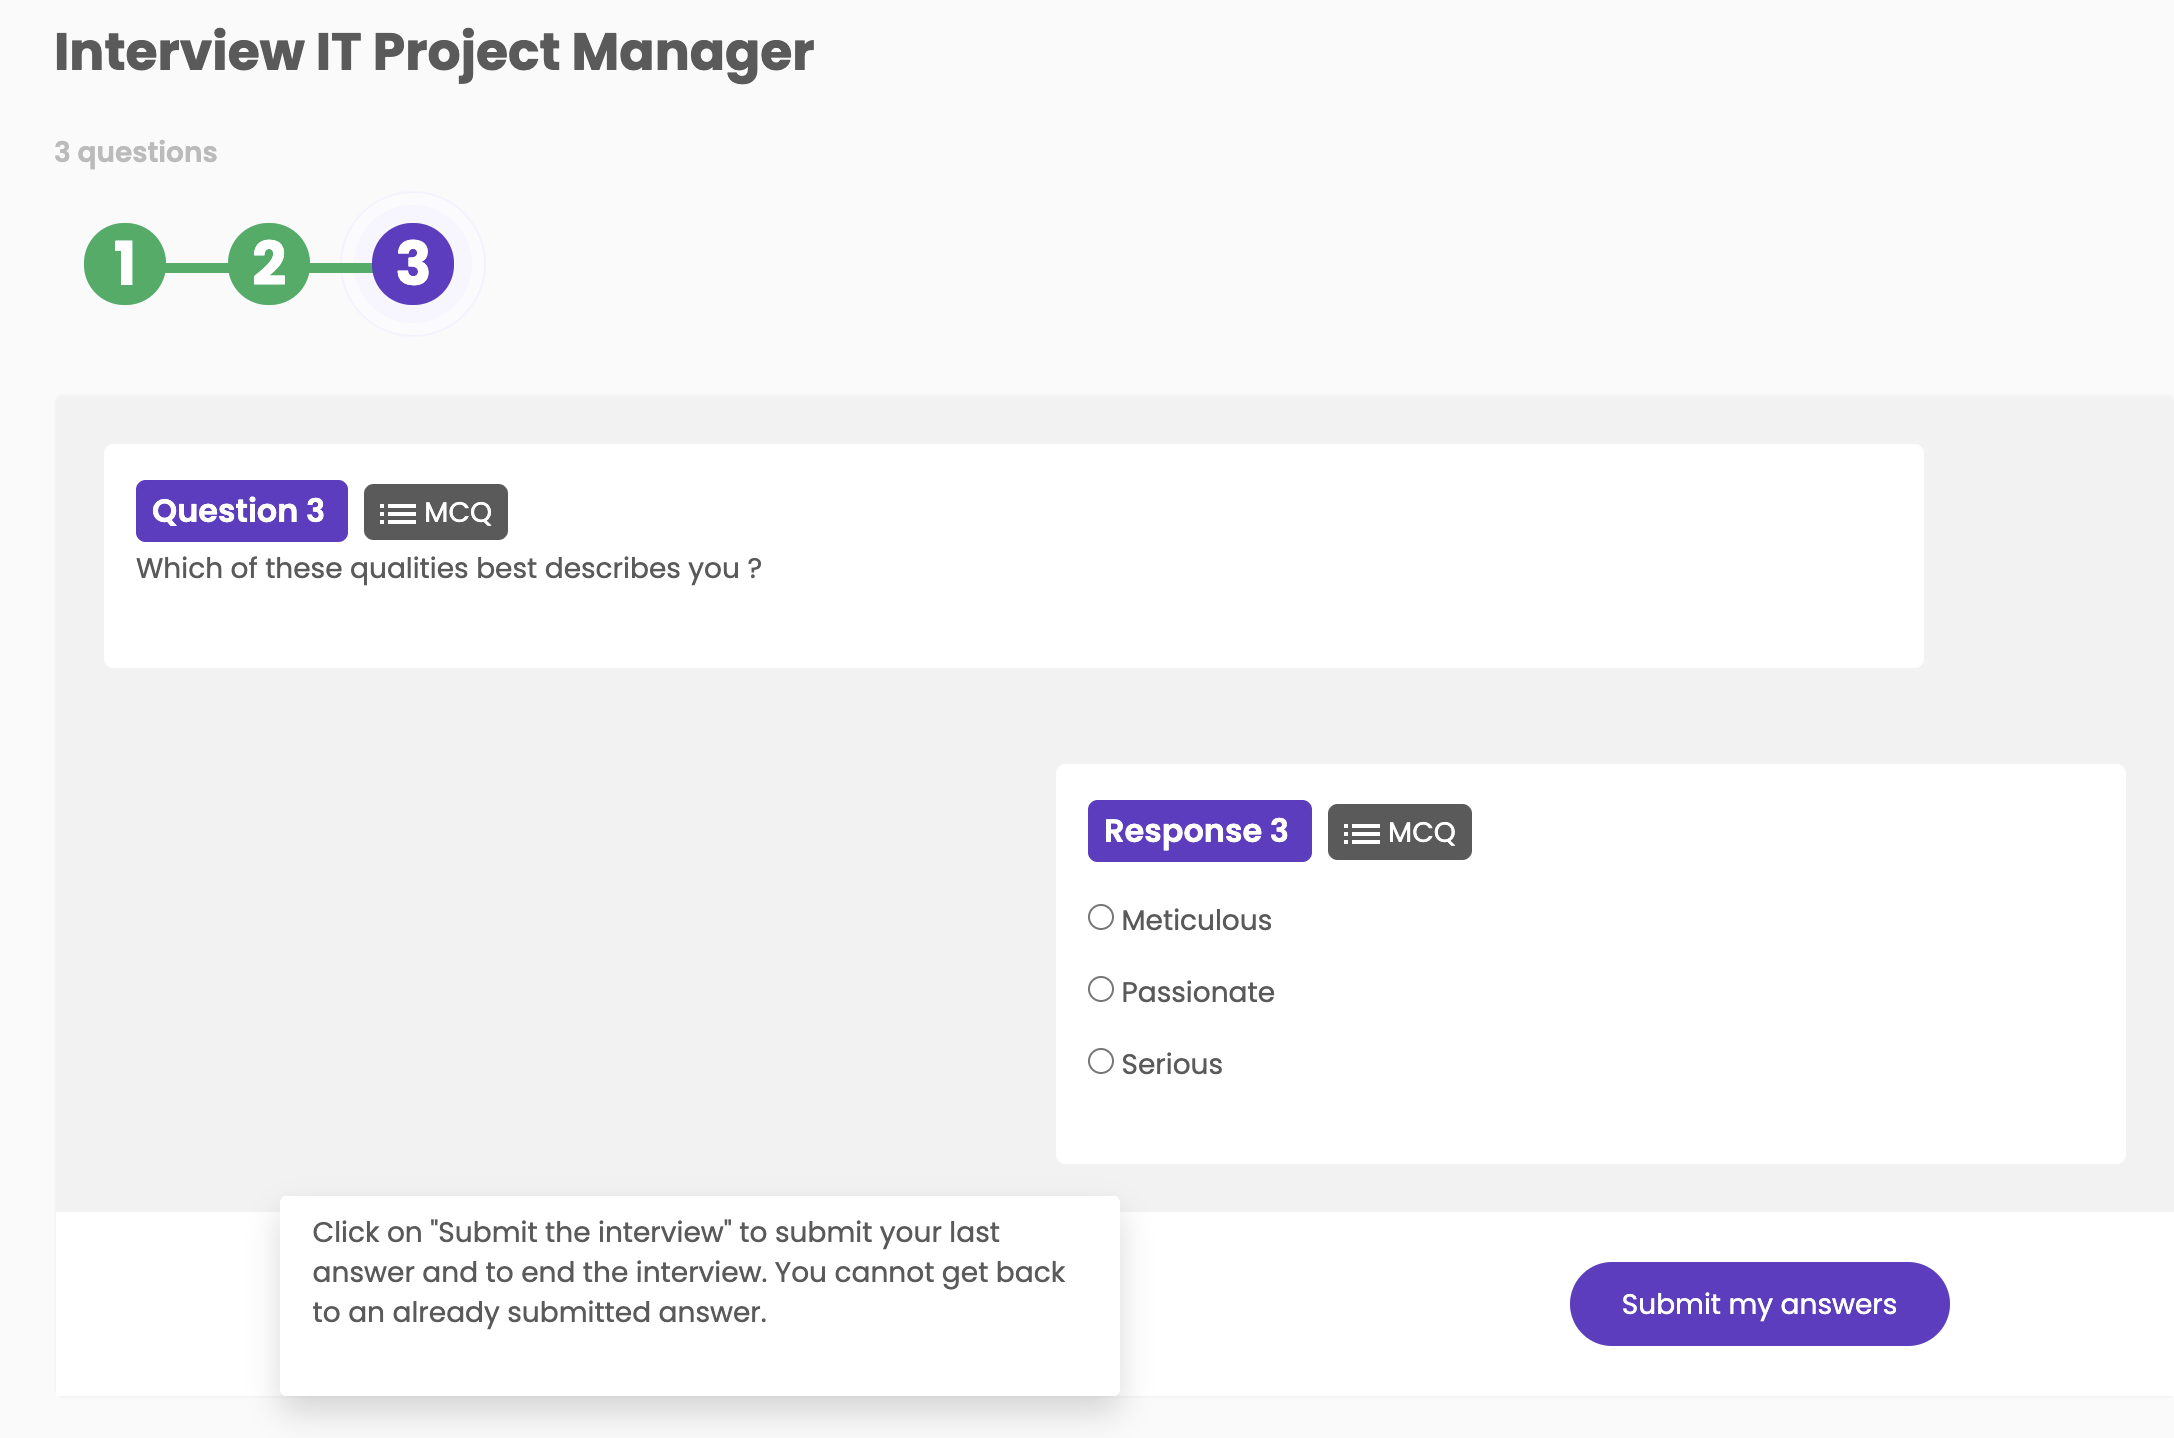Expand the question card area
This screenshot has height=1438, width=2174.
tap(1012, 555)
